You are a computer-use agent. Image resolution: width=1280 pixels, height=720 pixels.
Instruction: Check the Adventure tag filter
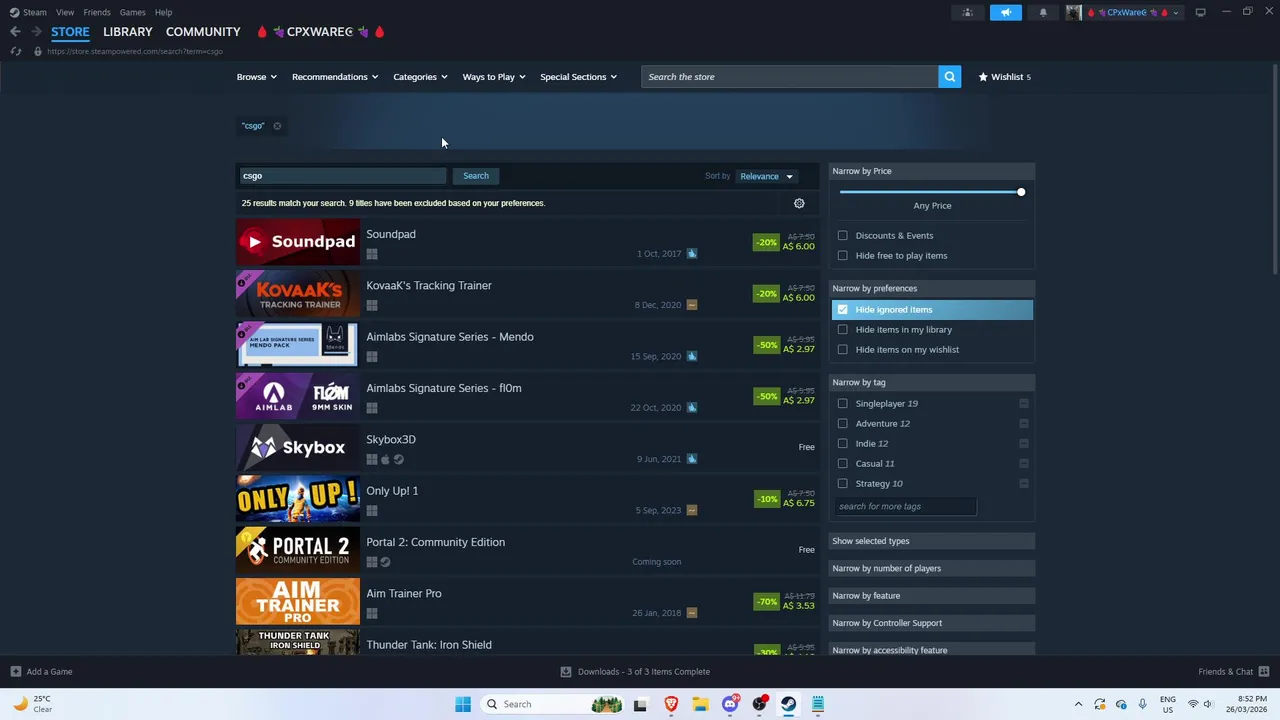[843, 424]
